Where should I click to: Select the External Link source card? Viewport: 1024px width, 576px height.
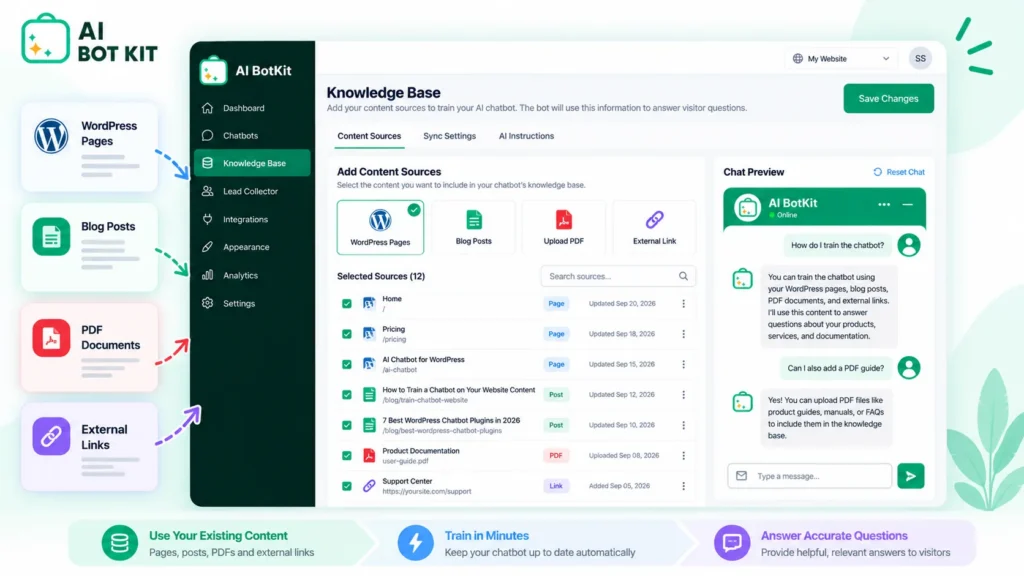click(x=654, y=227)
